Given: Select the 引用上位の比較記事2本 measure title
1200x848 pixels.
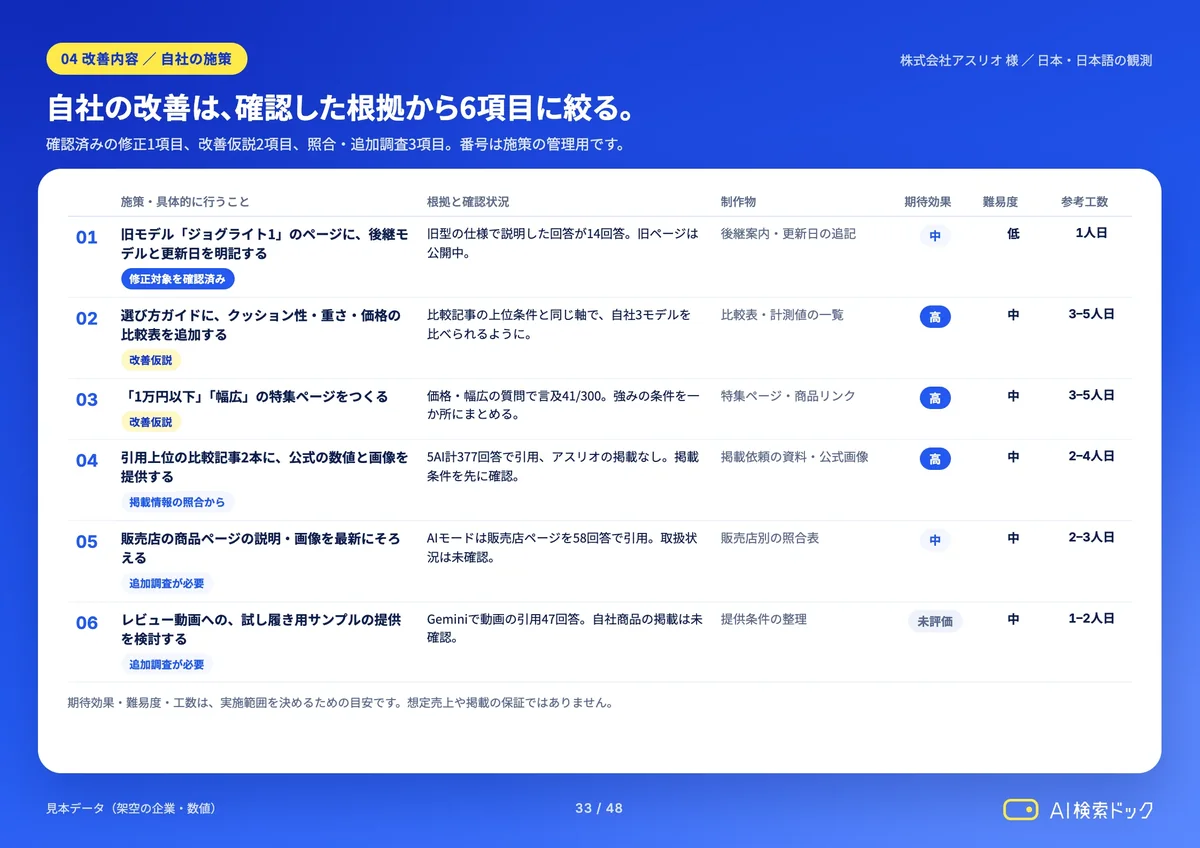Looking at the screenshot, I should click(x=264, y=467).
